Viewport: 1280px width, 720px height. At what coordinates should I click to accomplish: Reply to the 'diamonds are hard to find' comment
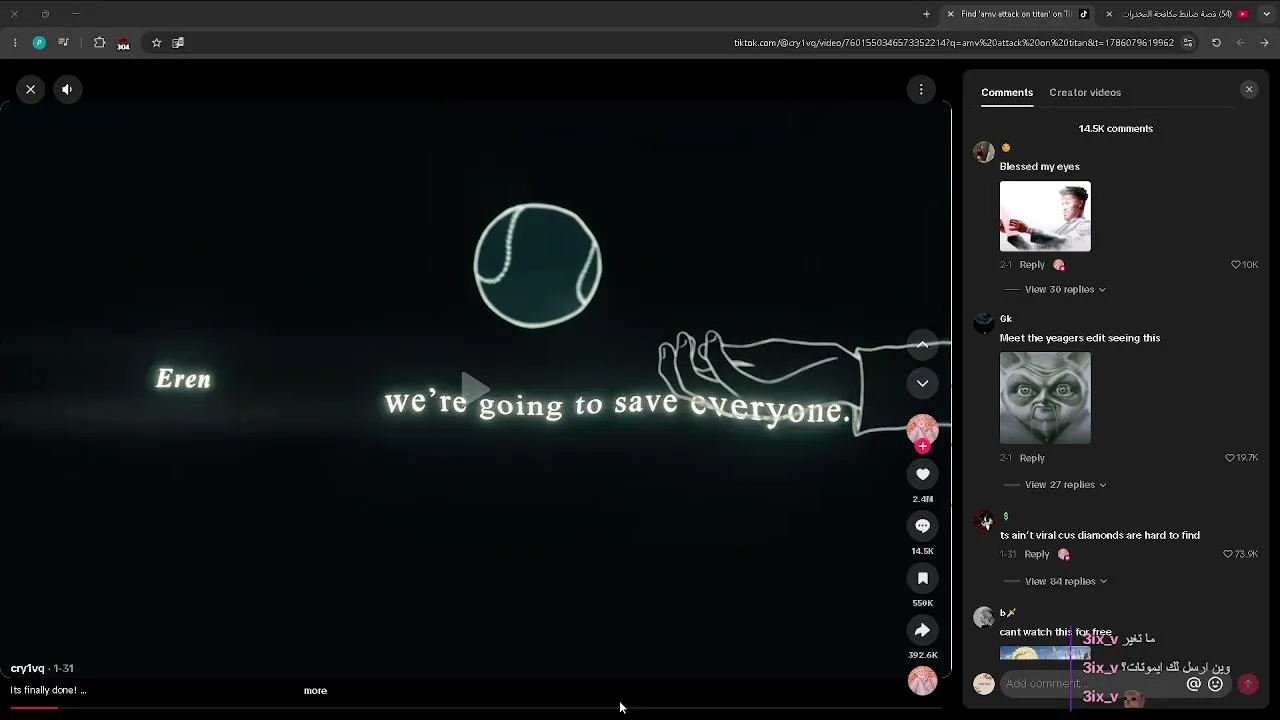click(1037, 554)
